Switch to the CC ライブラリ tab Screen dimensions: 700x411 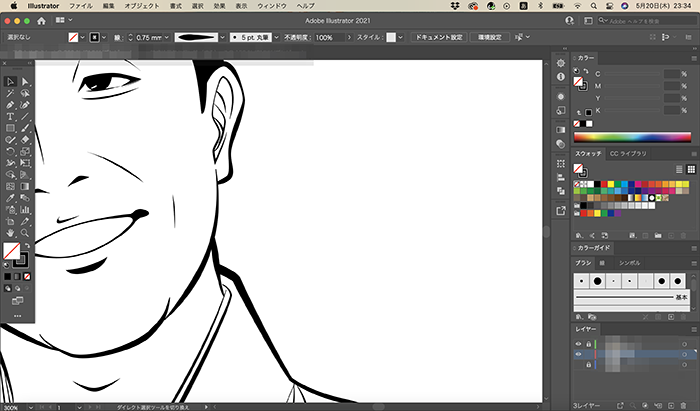628,154
